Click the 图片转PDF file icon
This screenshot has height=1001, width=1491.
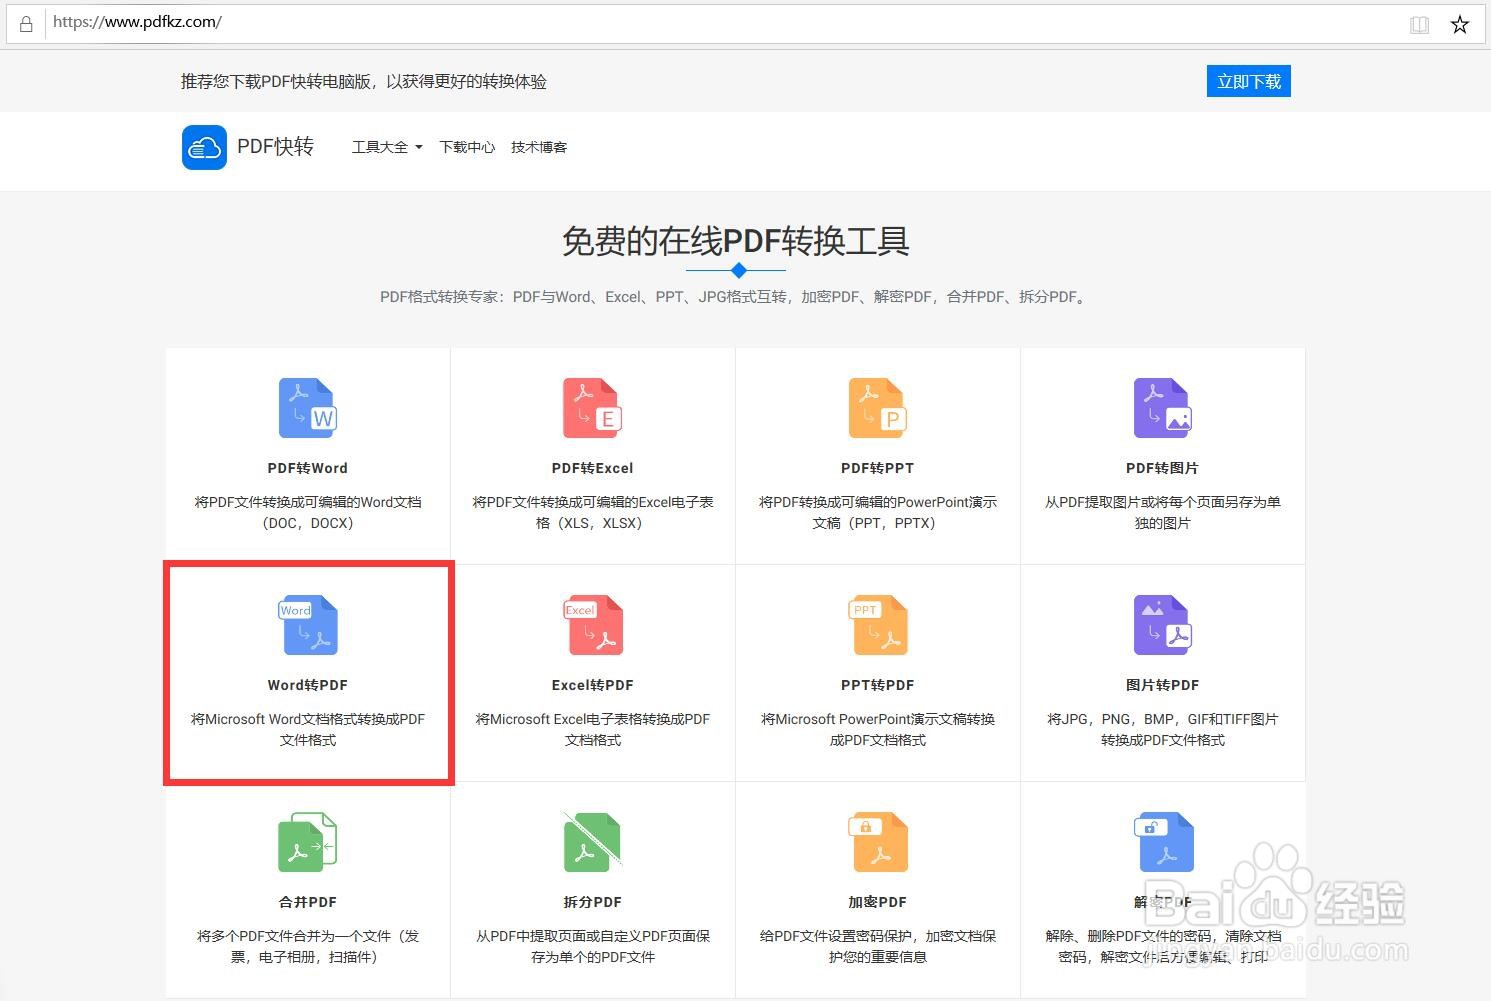pos(1163,625)
